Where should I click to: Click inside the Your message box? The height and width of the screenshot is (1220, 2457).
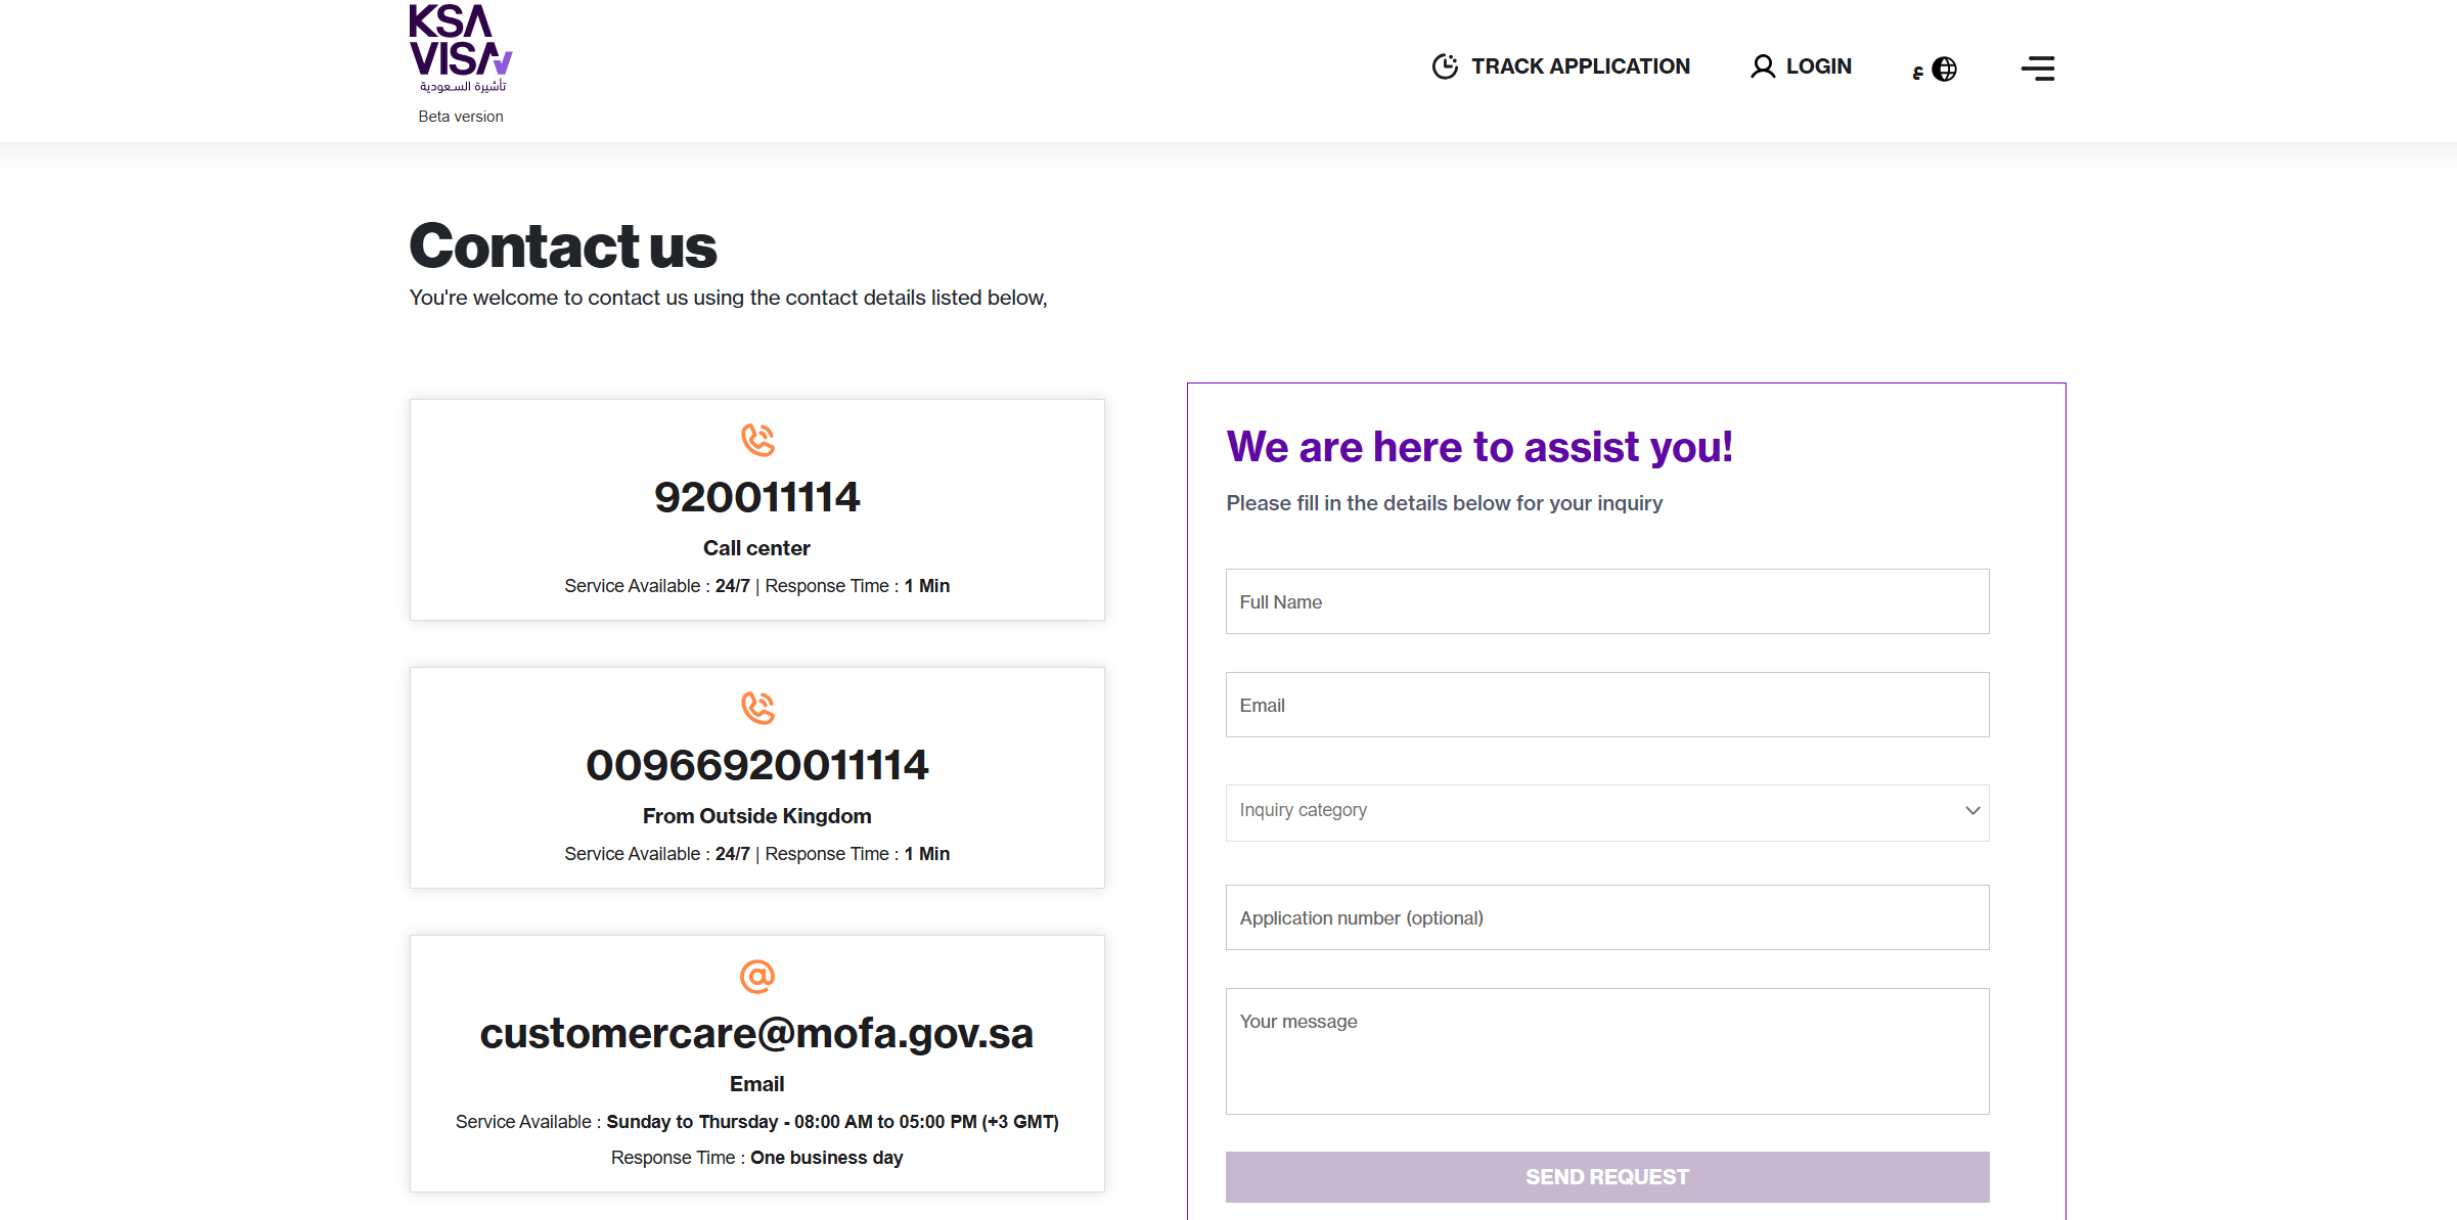[x=1607, y=1051]
